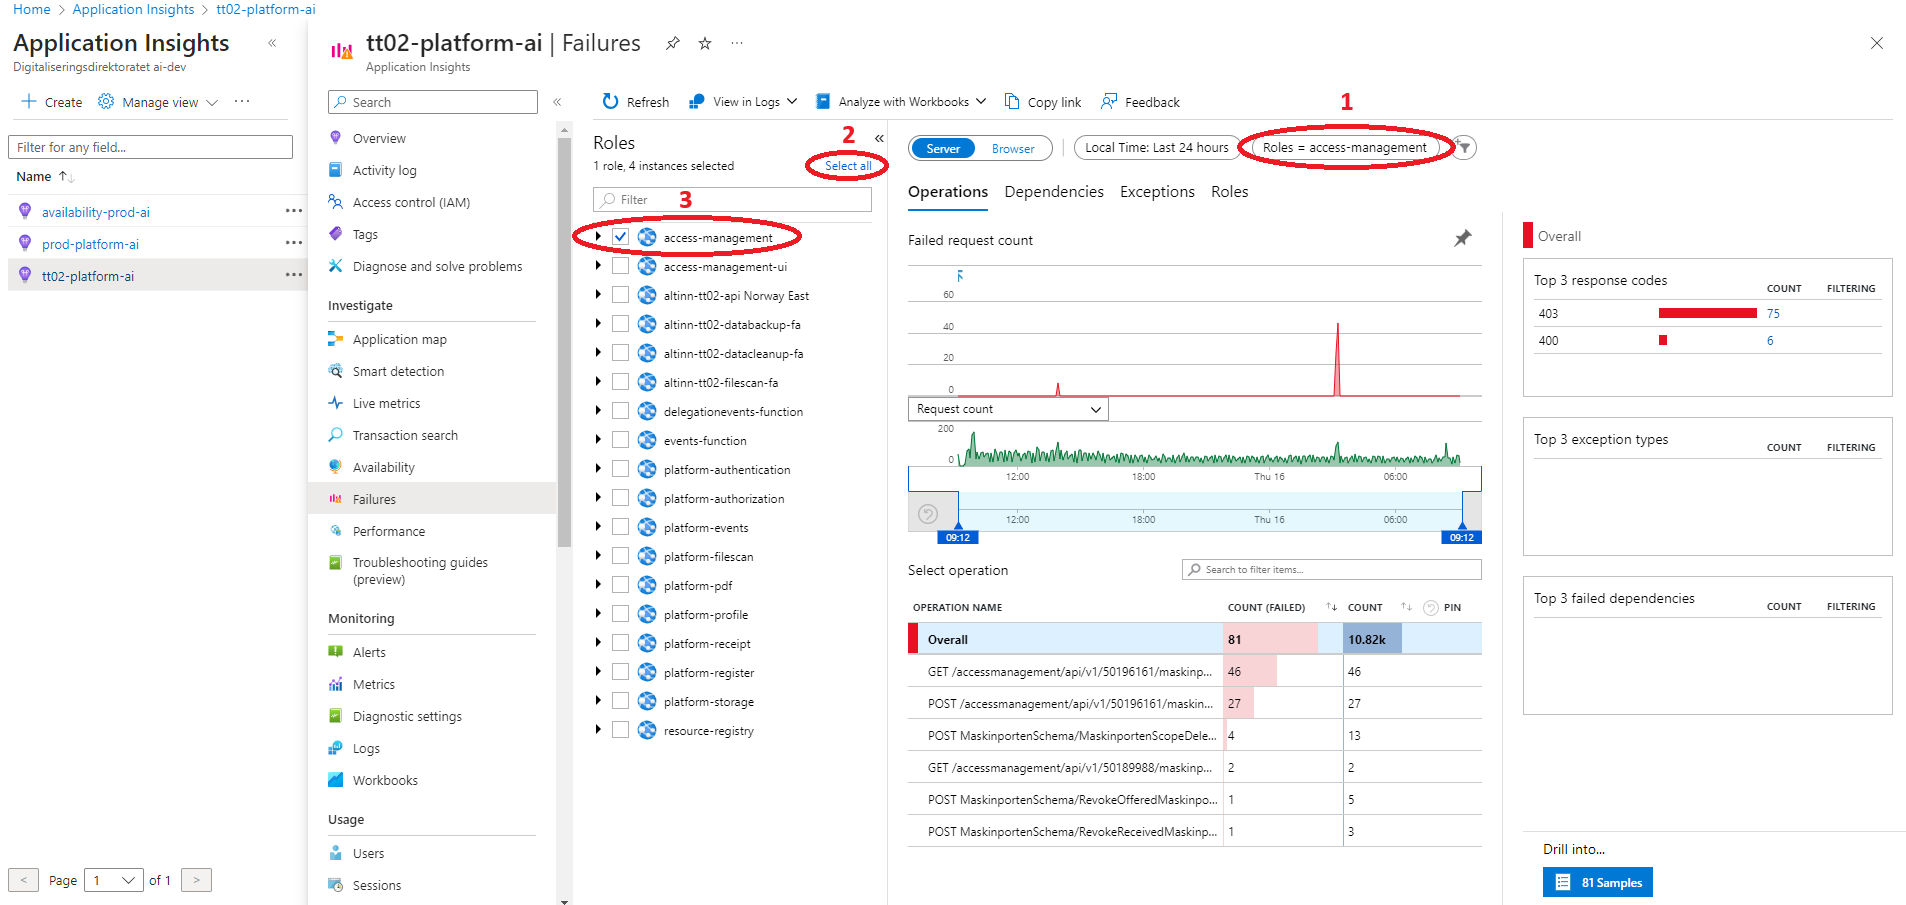Open the Roles = access-management filter pill
The width and height of the screenshot is (1906, 905).
tap(1344, 147)
